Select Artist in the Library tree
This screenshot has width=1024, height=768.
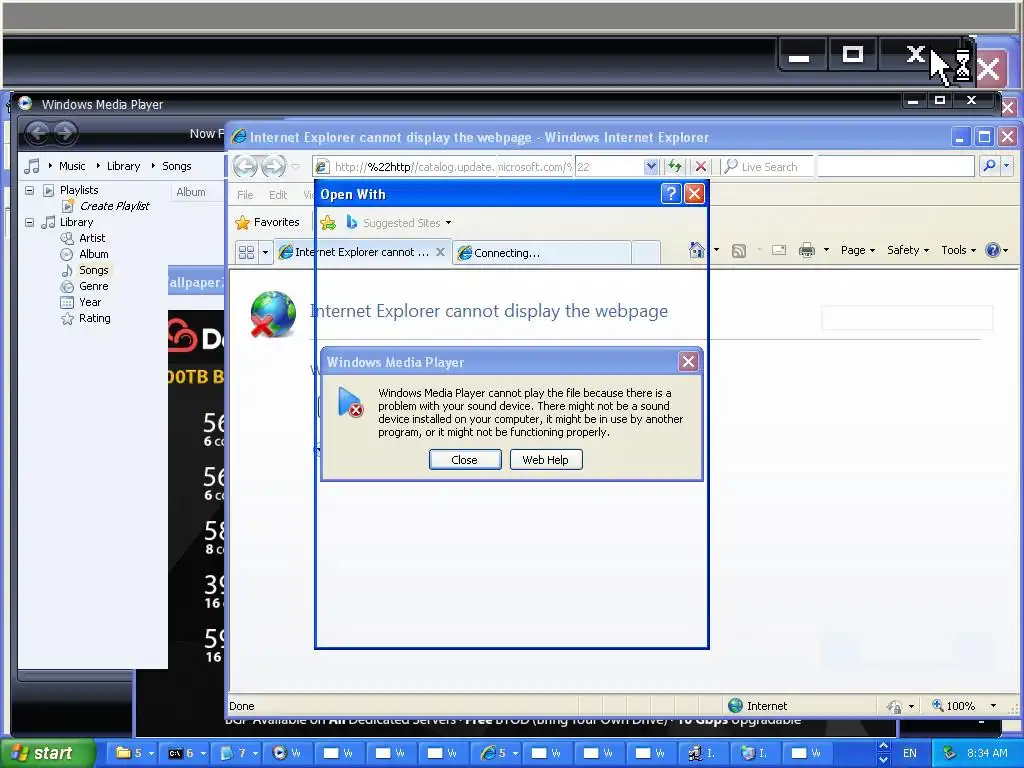92,238
